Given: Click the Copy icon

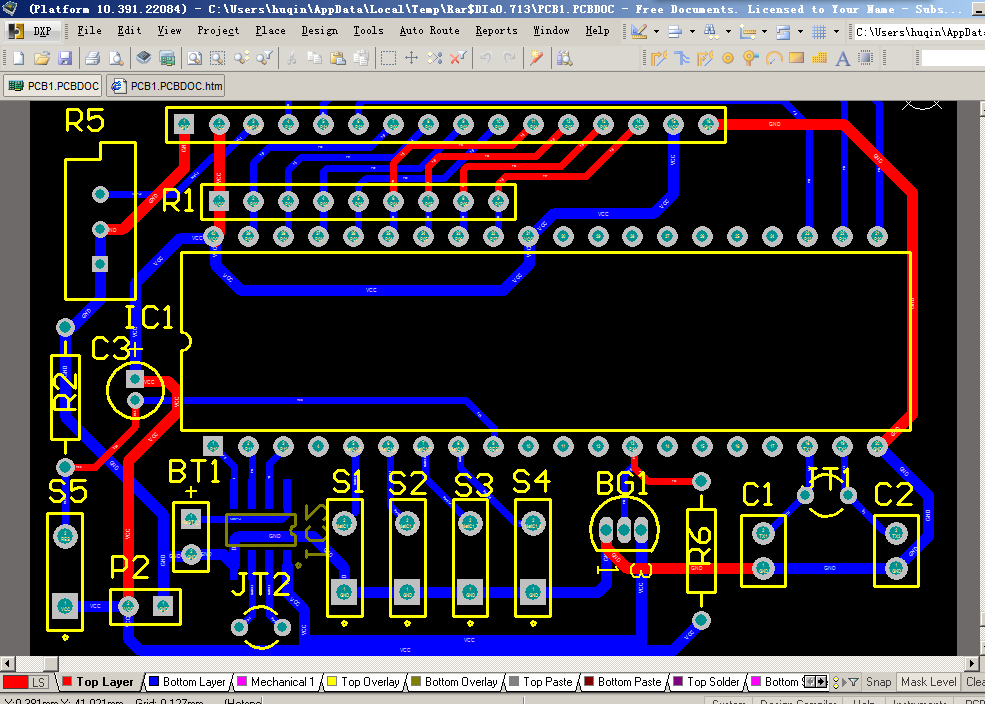Looking at the screenshot, I should (x=315, y=58).
